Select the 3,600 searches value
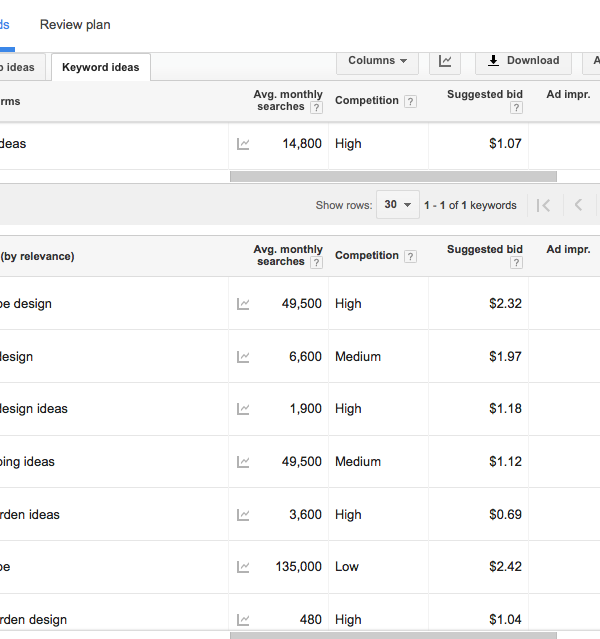The width and height of the screenshot is (600, 639). 305,515
